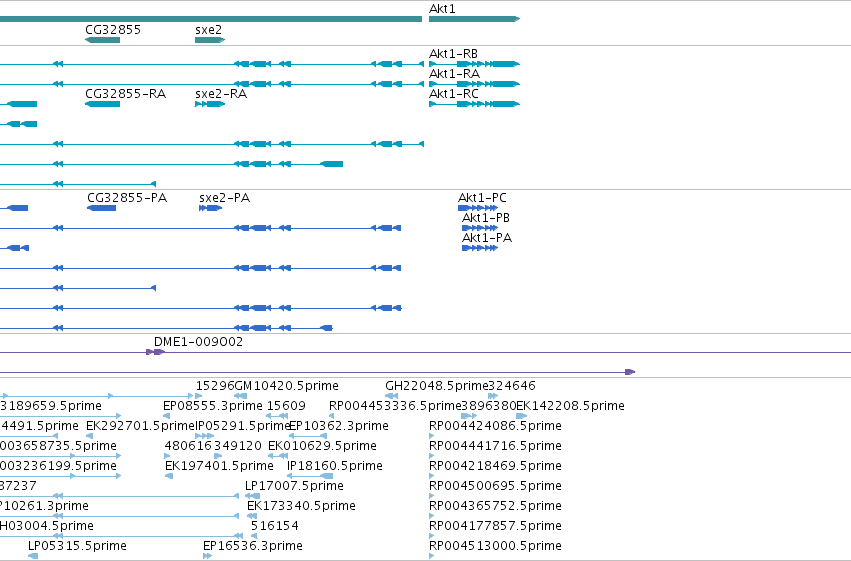
Task: Select the LP17007.5prime label
Action: (x=294, y=486)
